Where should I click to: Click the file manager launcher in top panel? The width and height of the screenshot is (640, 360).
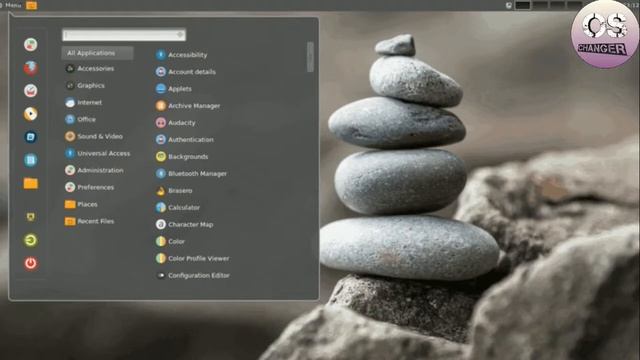click(x=31, y=5)
